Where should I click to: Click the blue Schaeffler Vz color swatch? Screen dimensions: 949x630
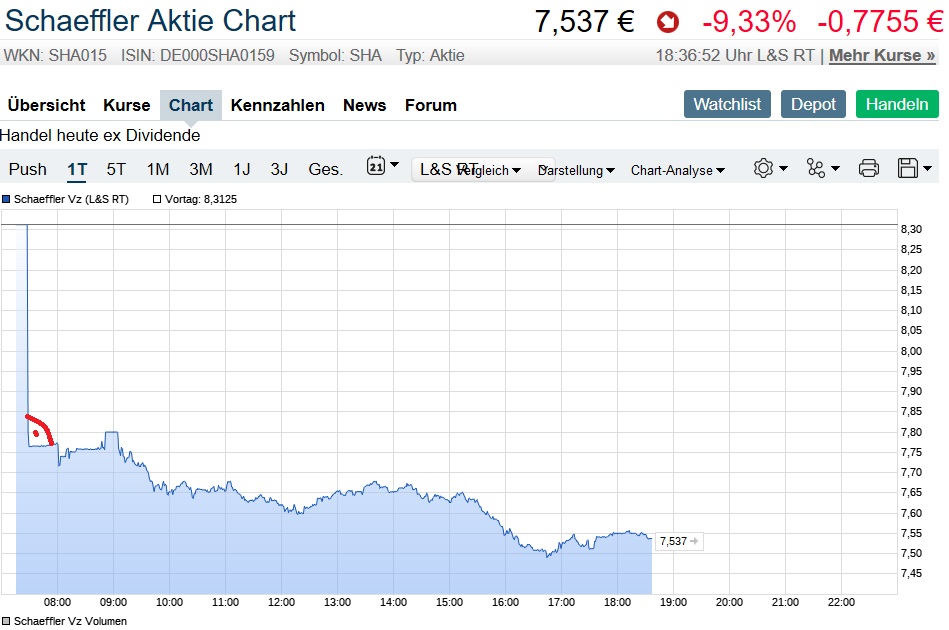pos(5,199)
